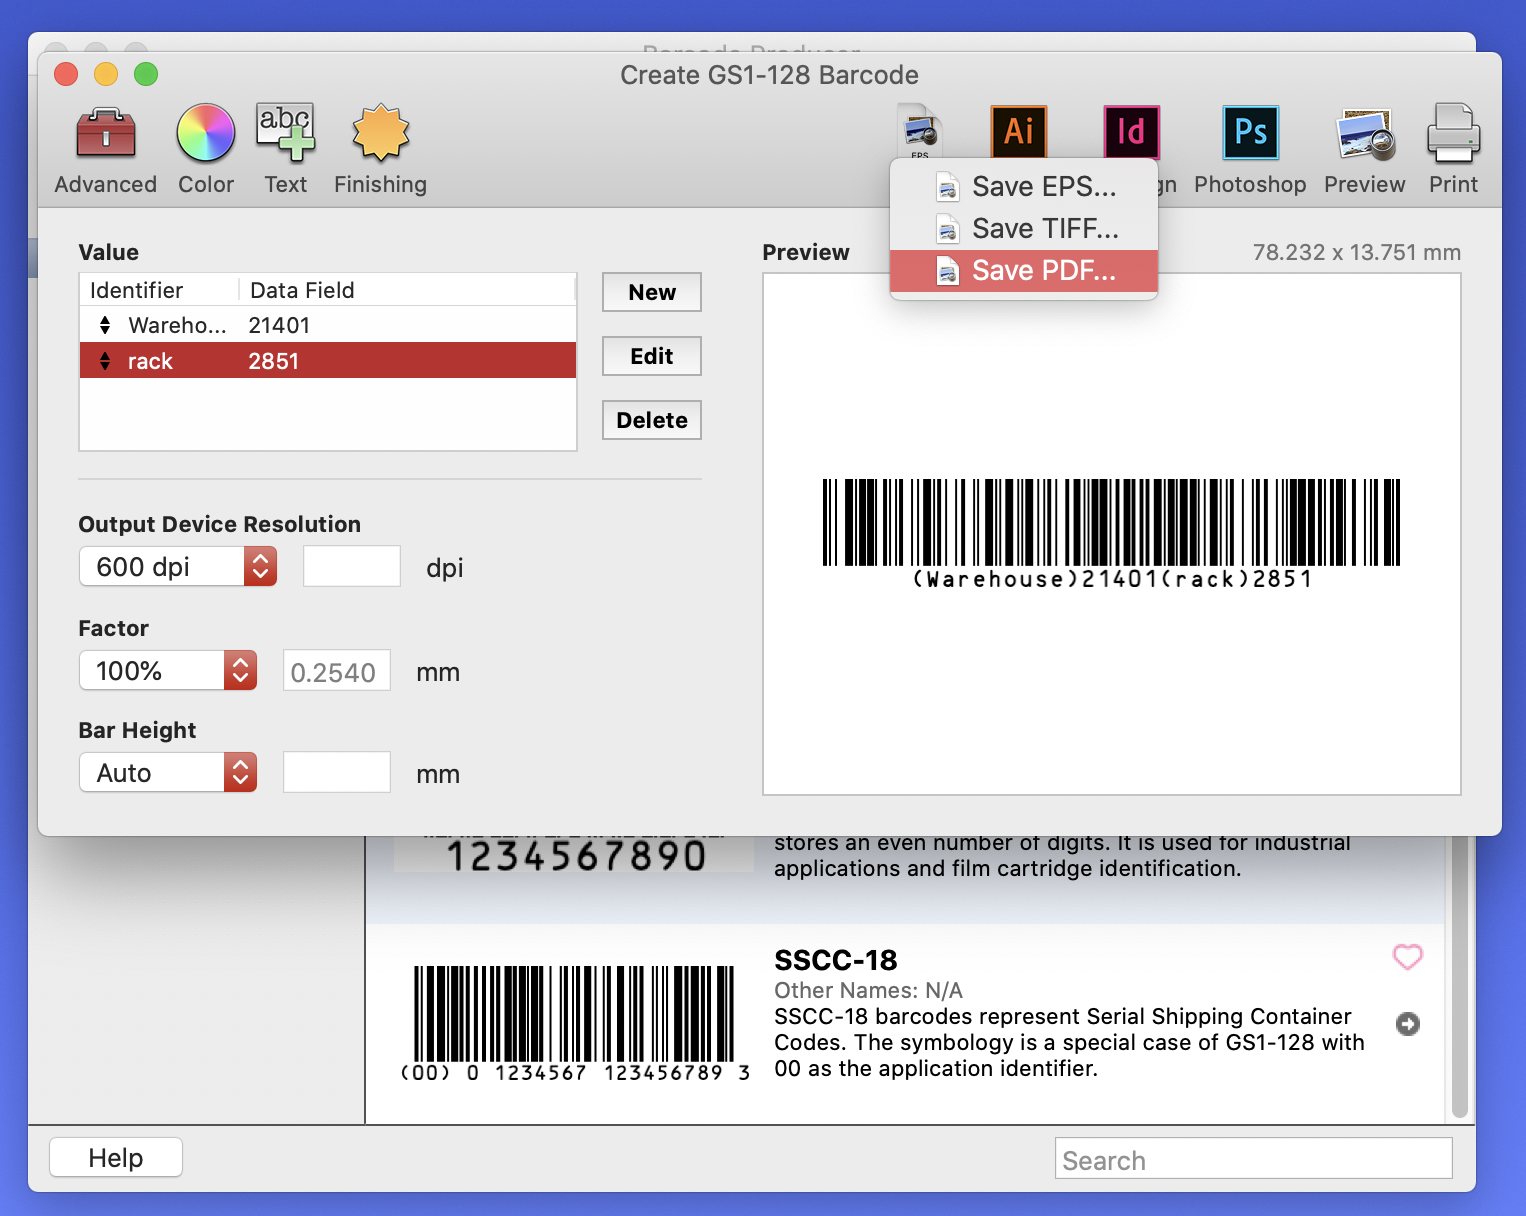Click reorder handle on rack row
Viewport: 1526px width, 1216px height.
105,361
